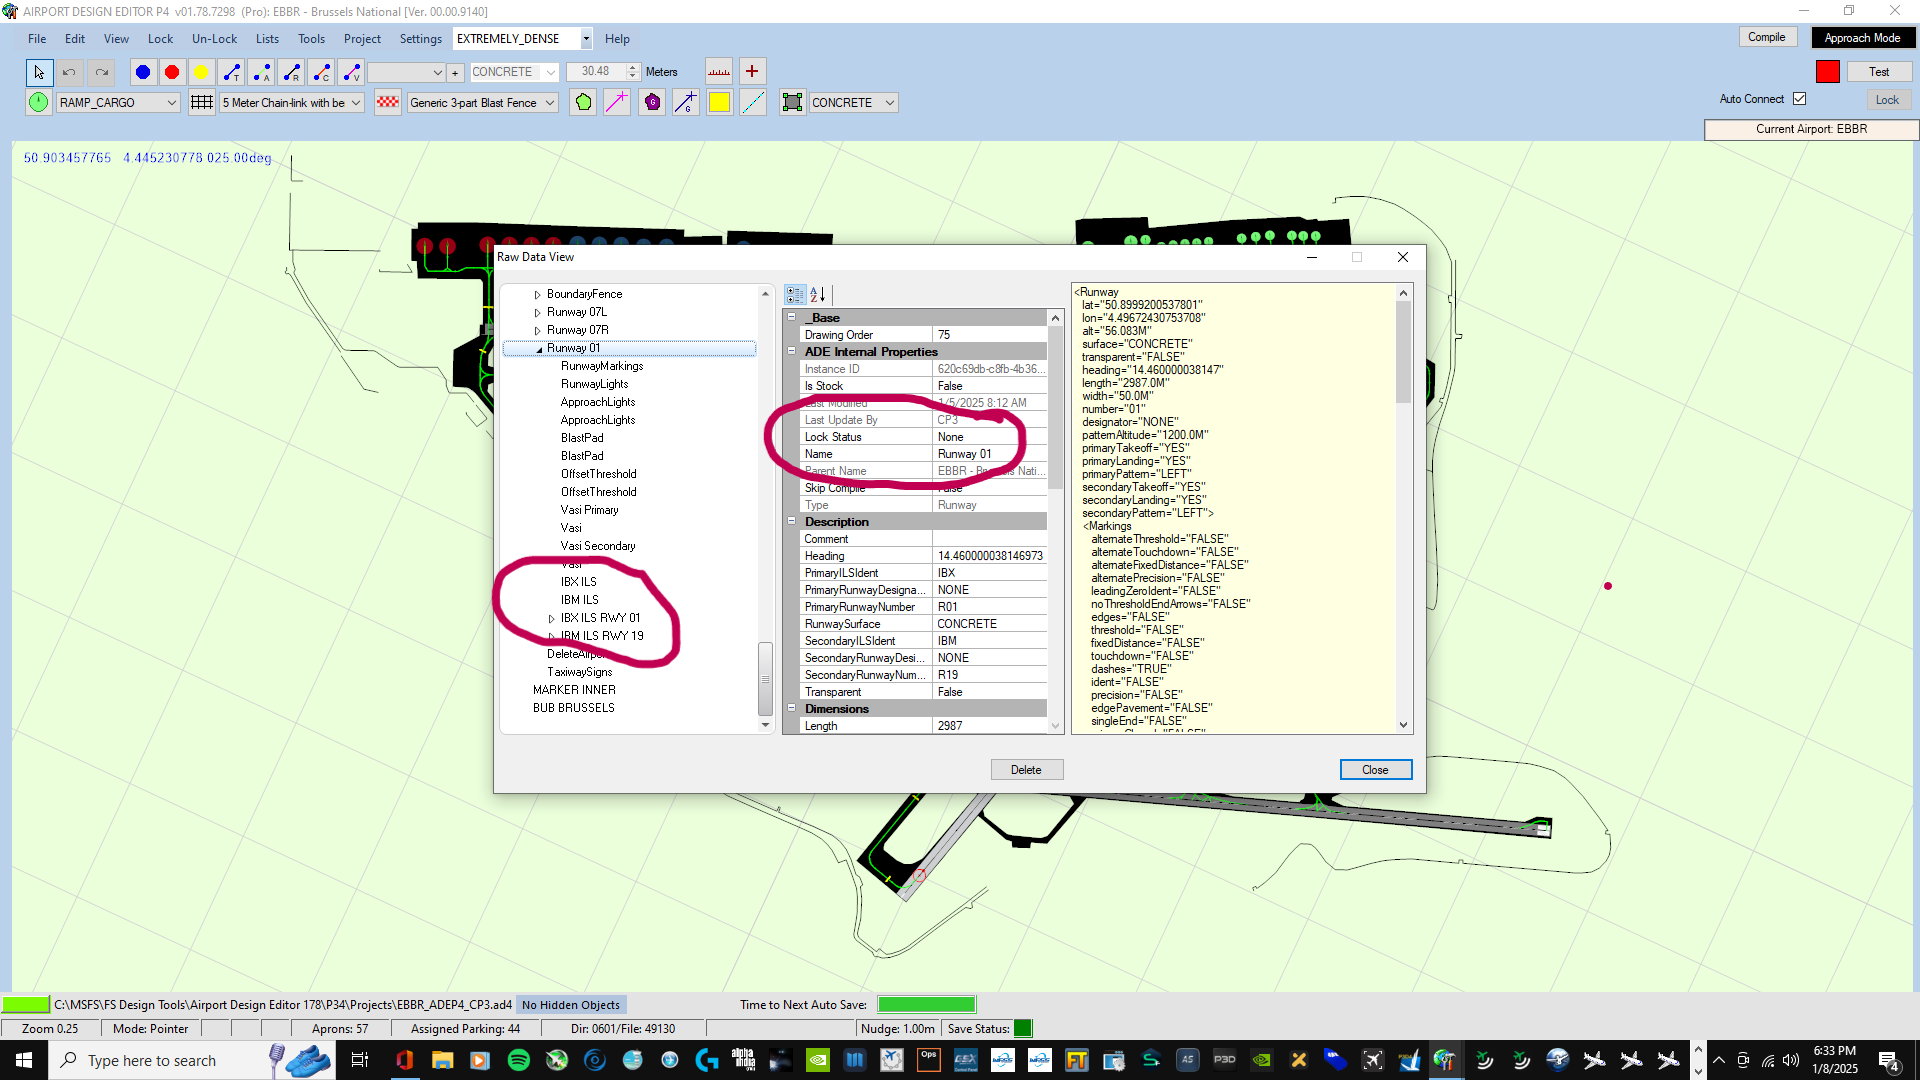Image resolution: width=1920 pixels, height=1080 pixels.
Task: Switch property grid to categorized view
Action: pyautogui.click(x=794, y=295)
